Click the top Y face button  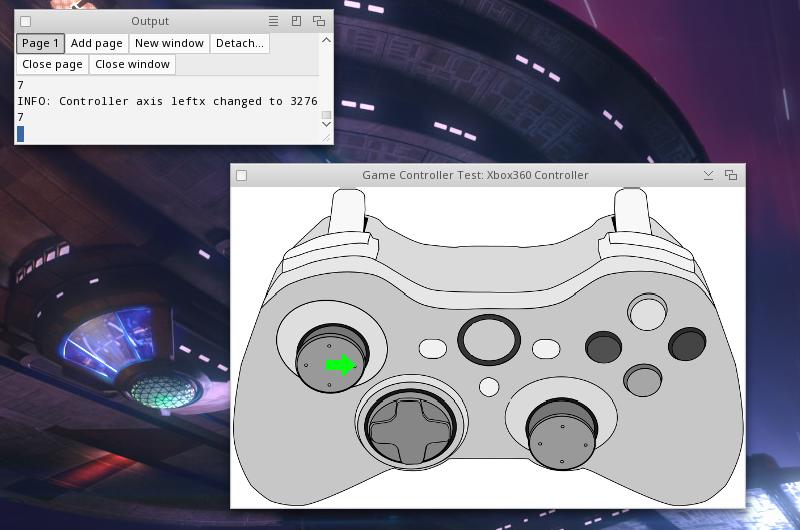[647, 312]
